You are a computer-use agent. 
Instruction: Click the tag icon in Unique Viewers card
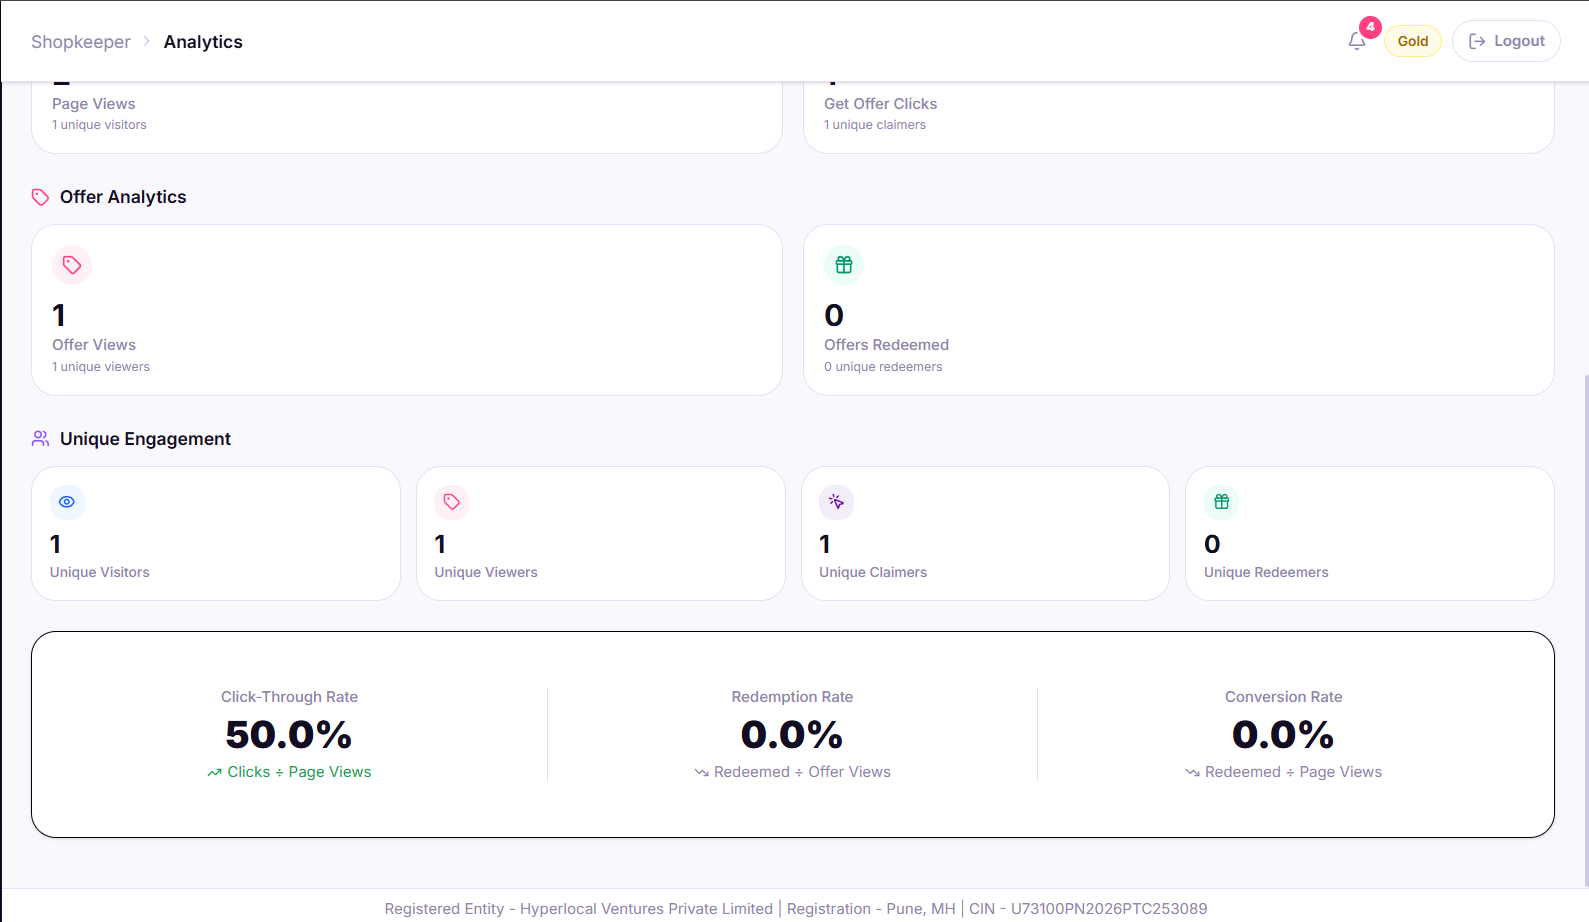[x=452, y=502]
